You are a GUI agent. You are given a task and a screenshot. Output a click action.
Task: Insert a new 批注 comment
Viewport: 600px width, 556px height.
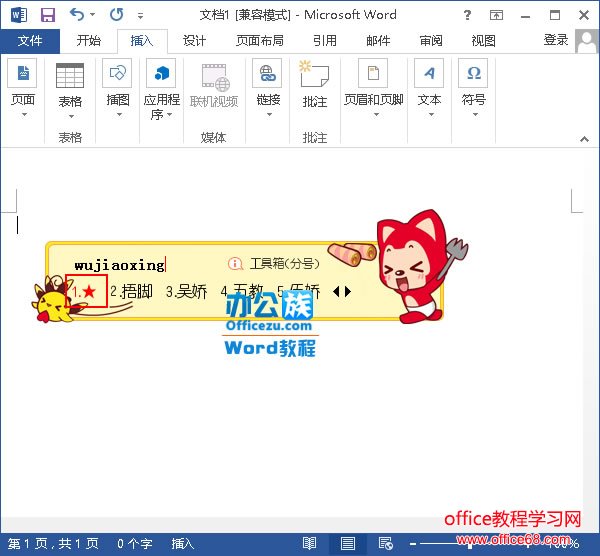pyautogui.click(x=315, y=85)
